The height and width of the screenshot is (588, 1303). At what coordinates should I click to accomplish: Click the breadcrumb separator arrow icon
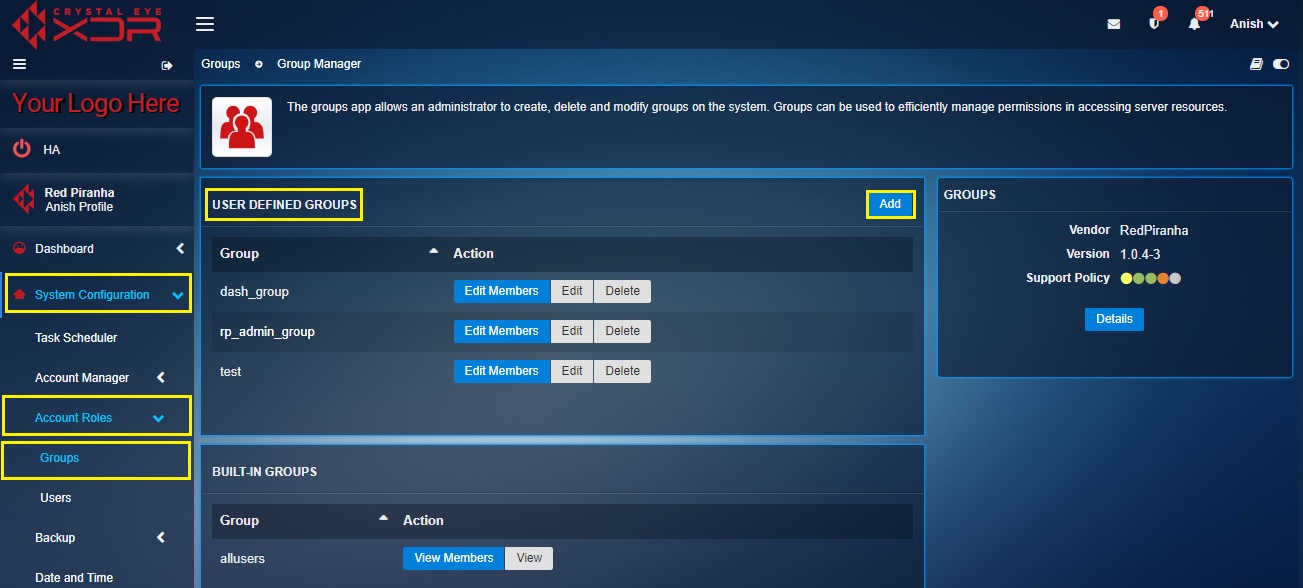tap(259, 64)
